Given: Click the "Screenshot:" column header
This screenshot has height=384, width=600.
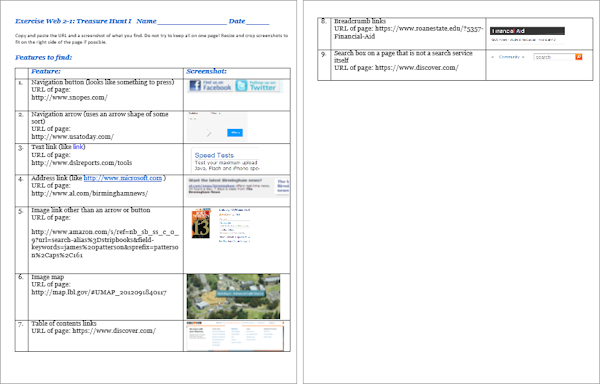Looking at the screenshot, I should point(206,72).
